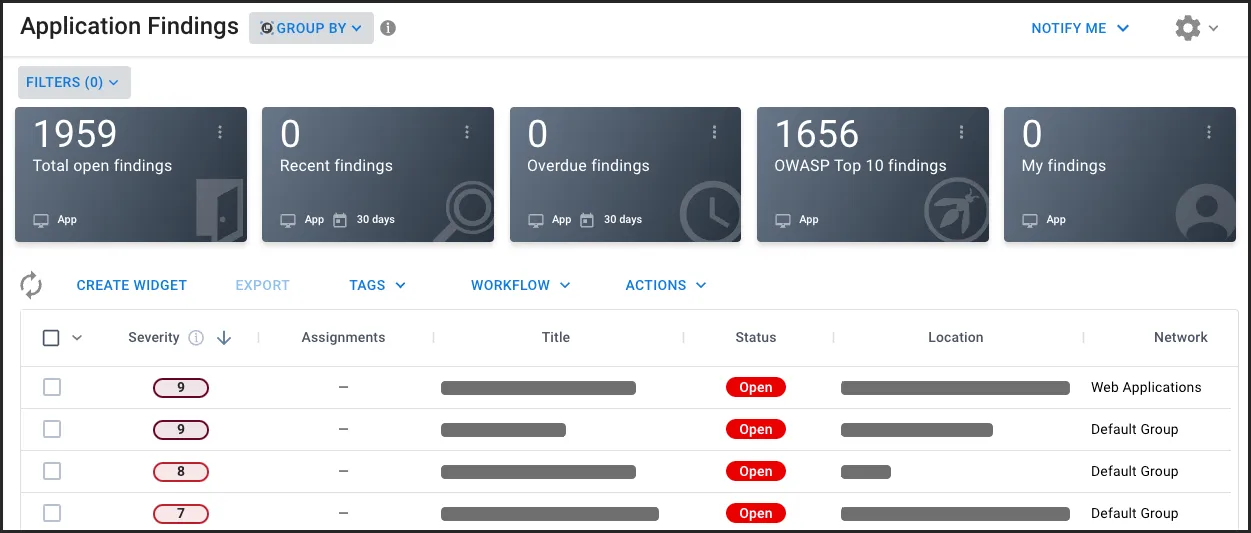1251x533 pixels.
Task: Click the Network column header
Action: 1180,338
